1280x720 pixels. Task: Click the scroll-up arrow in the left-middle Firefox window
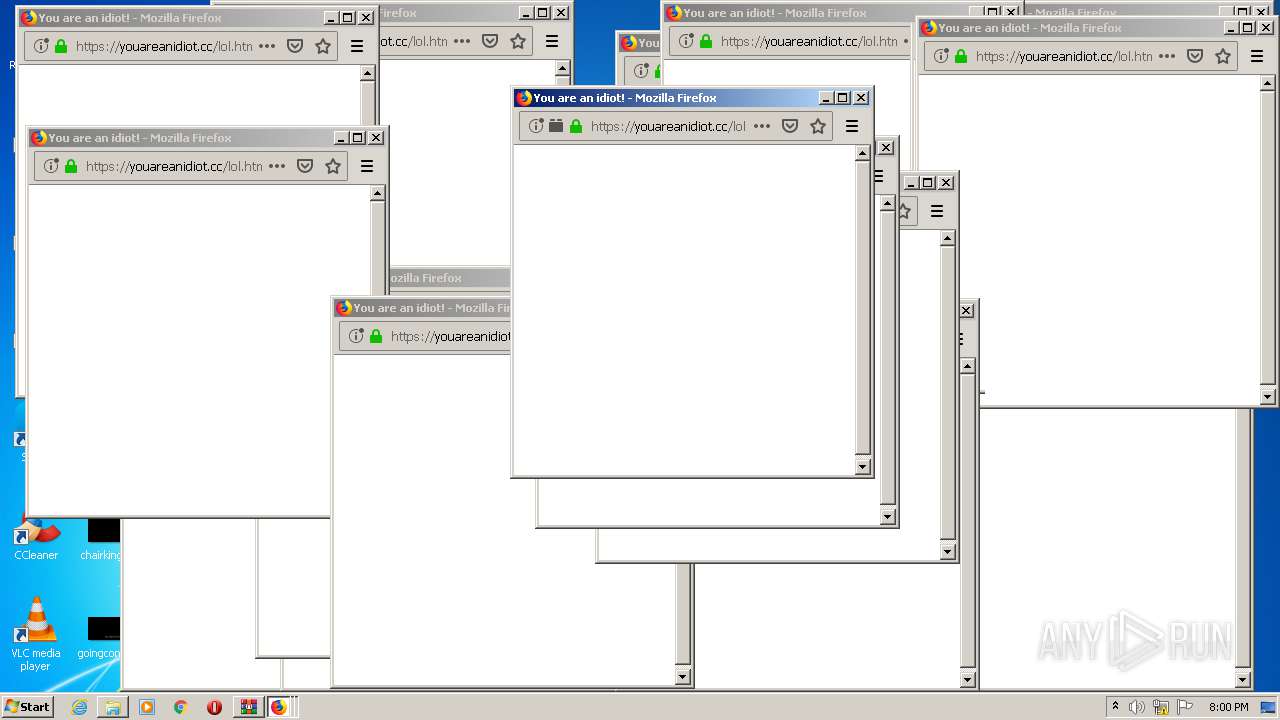377,194
